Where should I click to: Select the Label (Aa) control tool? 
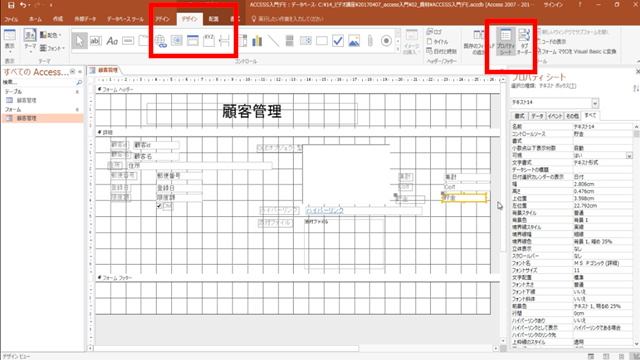tap(112, 41)
